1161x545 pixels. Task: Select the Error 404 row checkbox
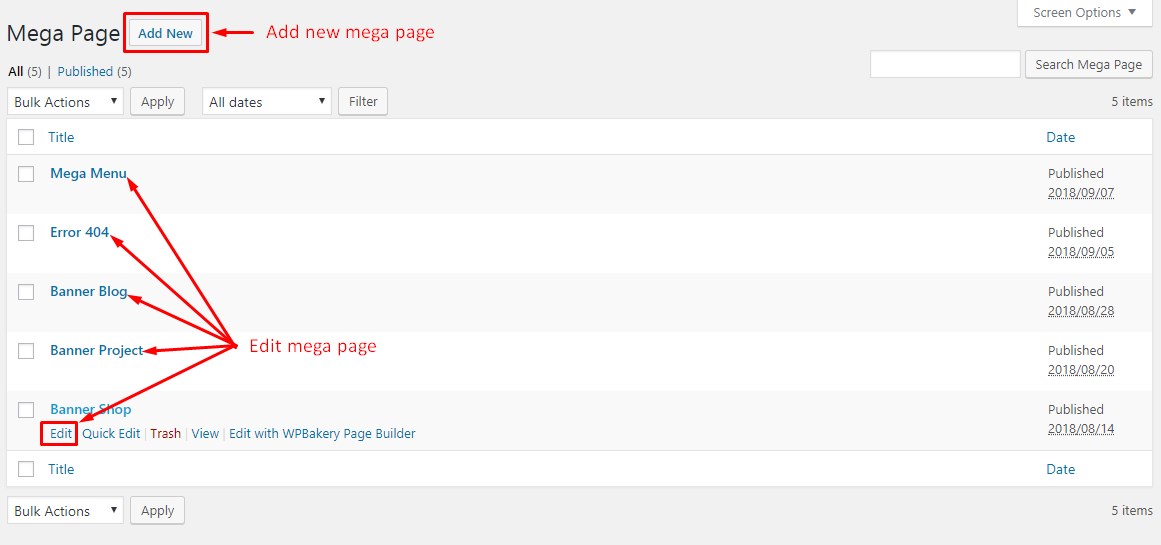(x=26, y=233)
